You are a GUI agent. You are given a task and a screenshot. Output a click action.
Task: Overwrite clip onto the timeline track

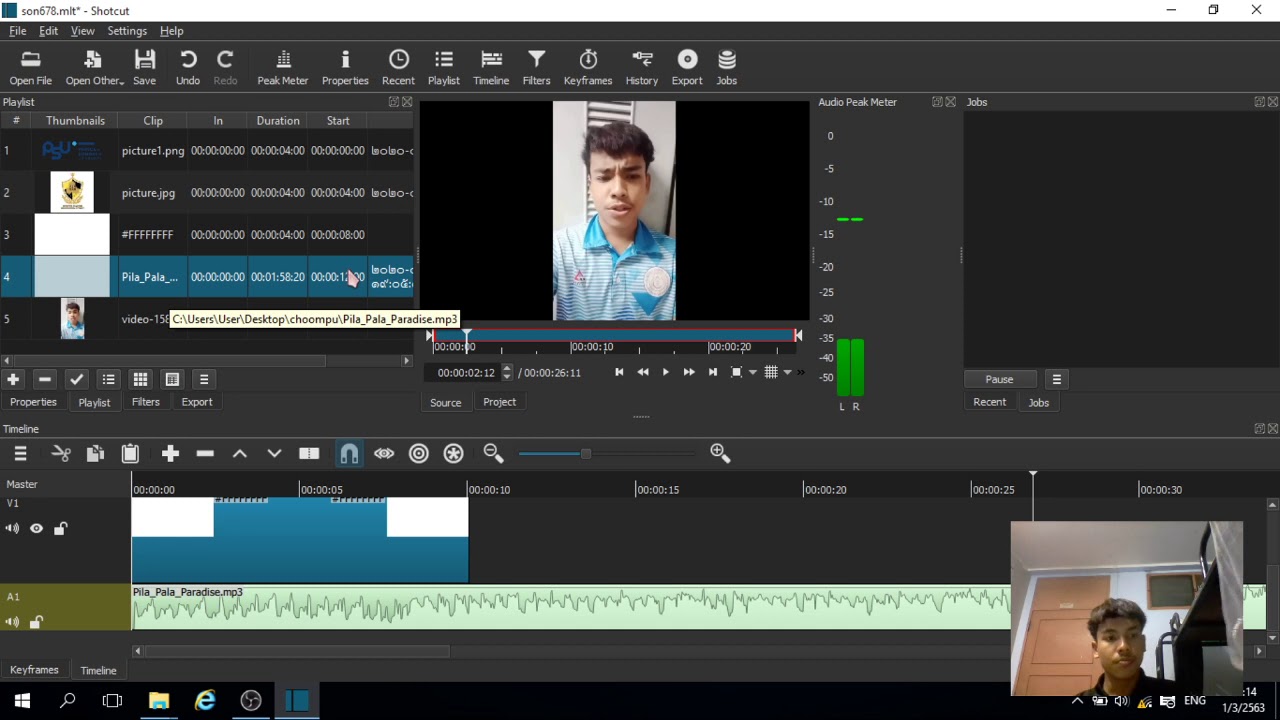coord(274,454)
